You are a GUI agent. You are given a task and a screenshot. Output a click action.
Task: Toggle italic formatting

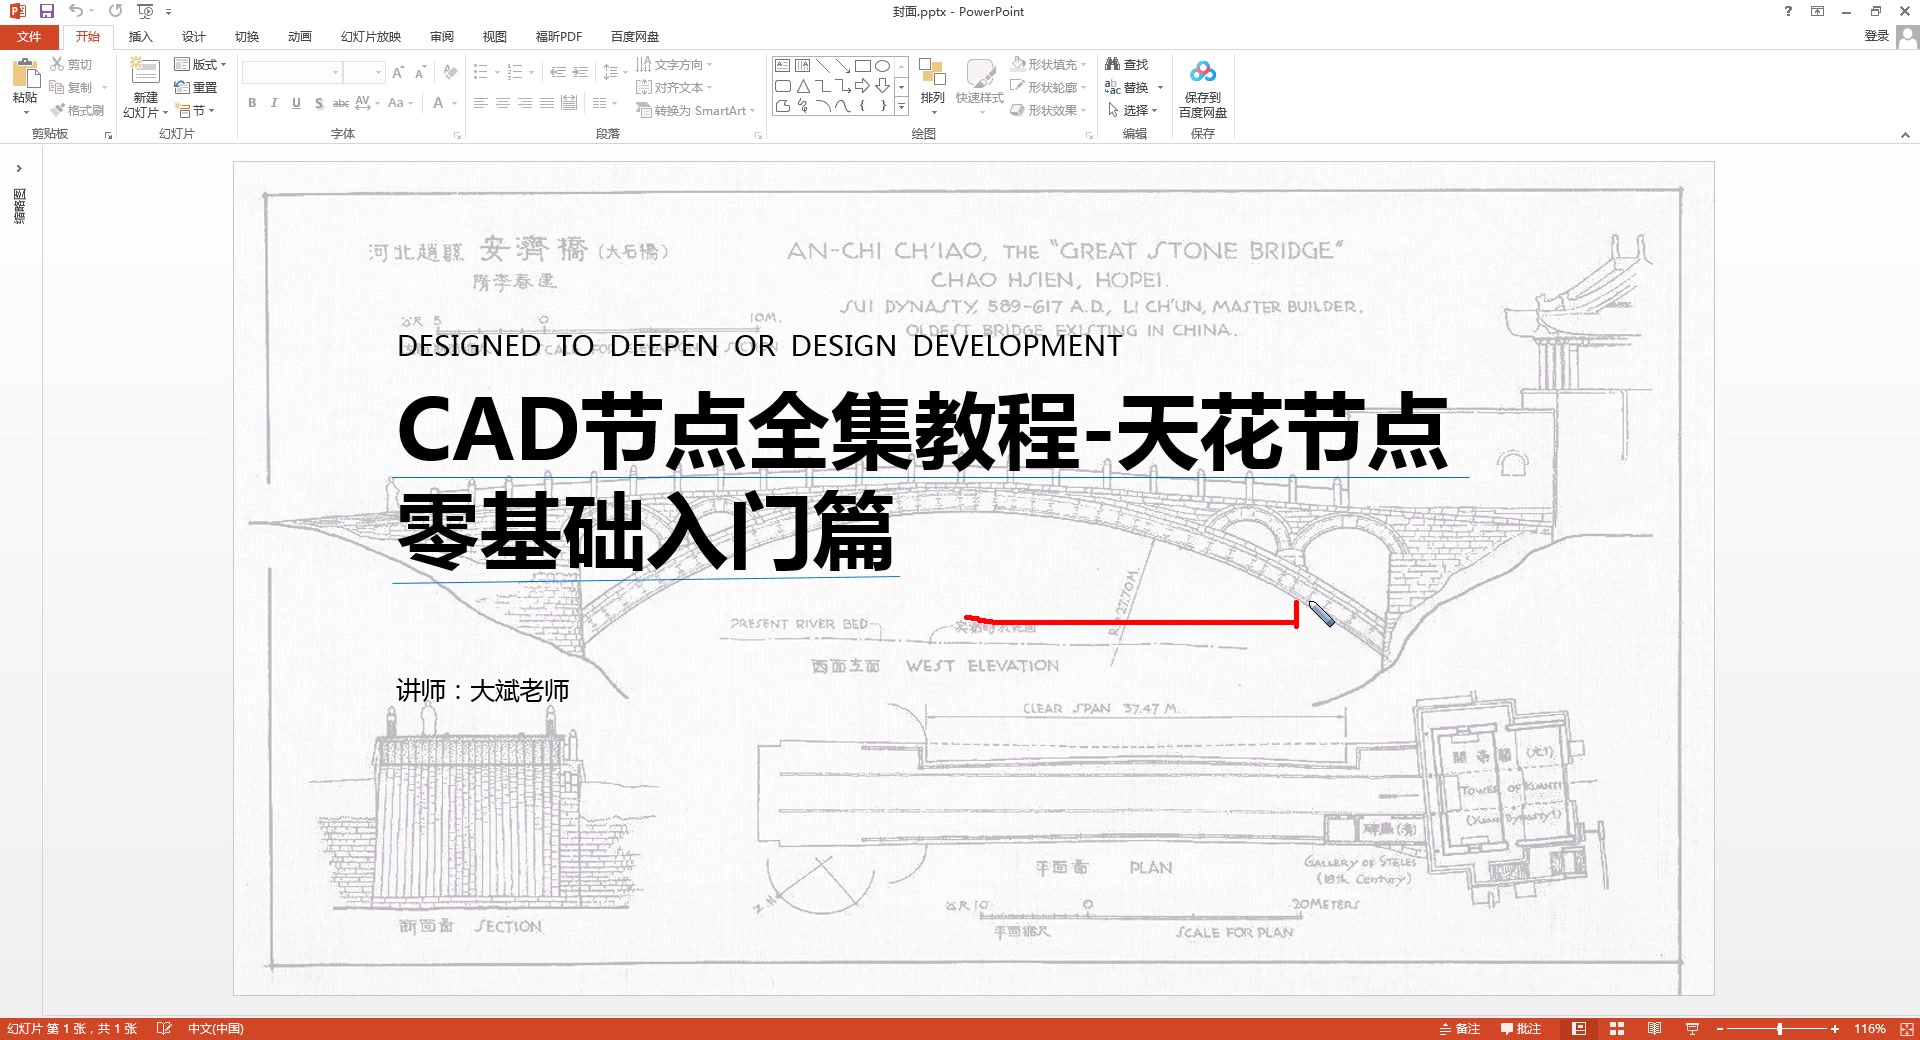tap(274, 103)
